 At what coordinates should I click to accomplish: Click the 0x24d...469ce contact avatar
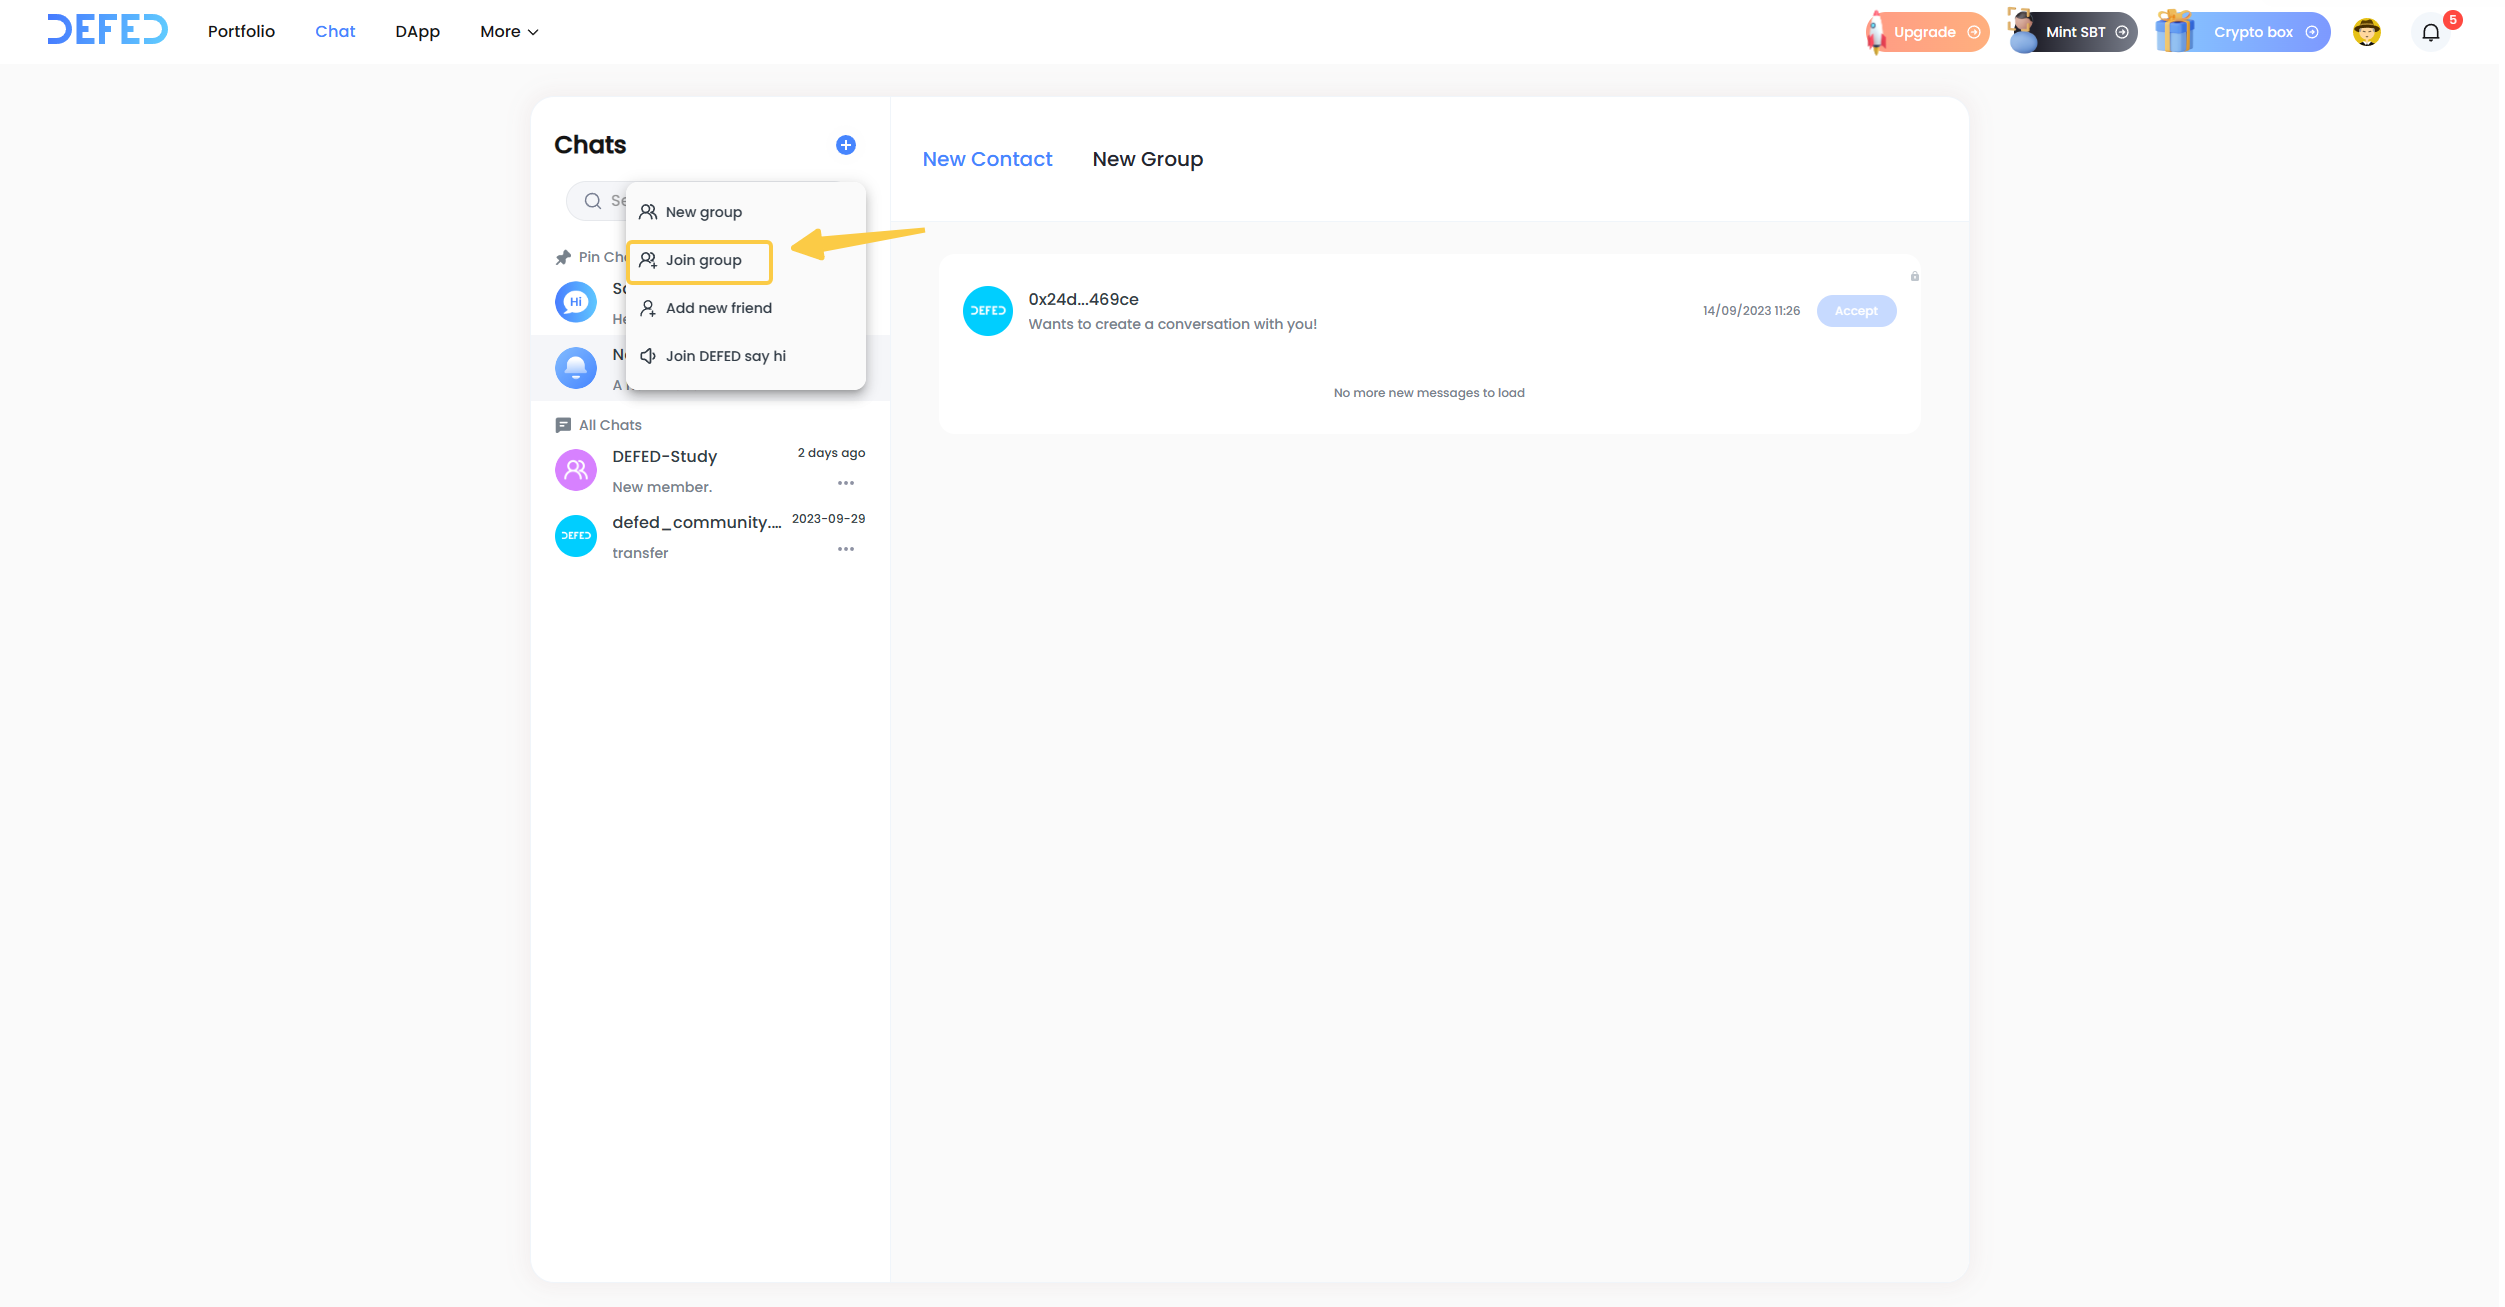coord(987,311)
